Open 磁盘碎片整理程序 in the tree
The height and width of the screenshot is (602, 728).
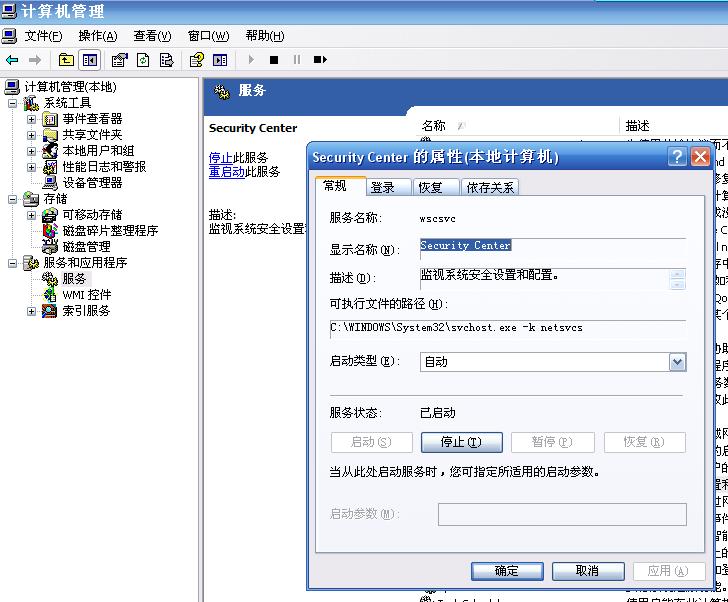(x=110, y=231)
